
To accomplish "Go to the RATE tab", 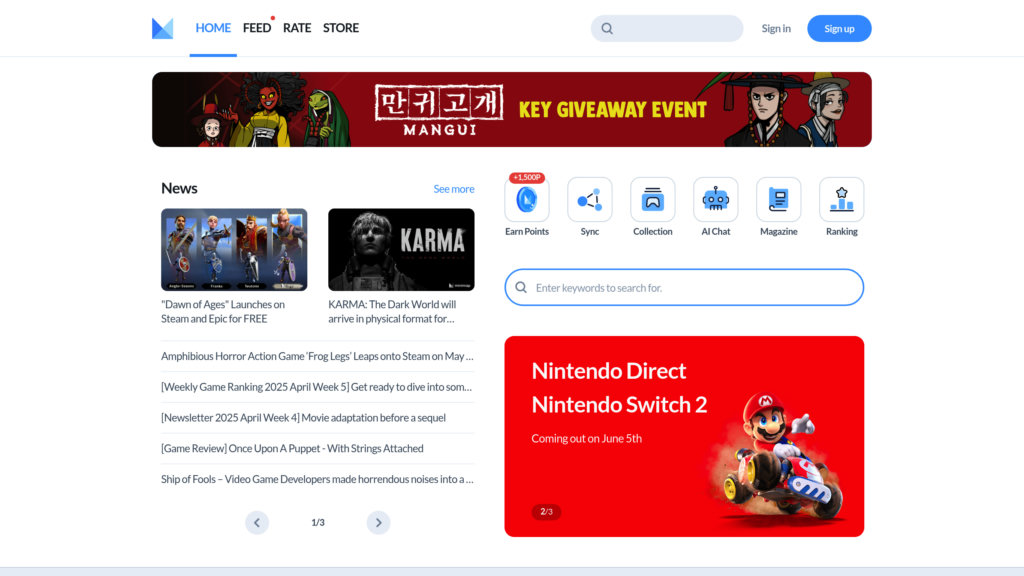I will point(296,28).
